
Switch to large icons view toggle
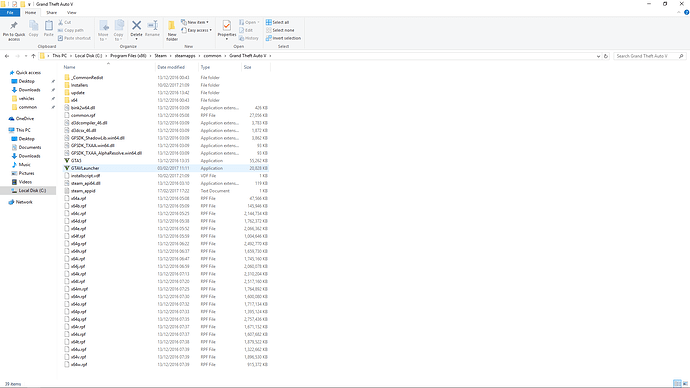(x=685, y=384)
